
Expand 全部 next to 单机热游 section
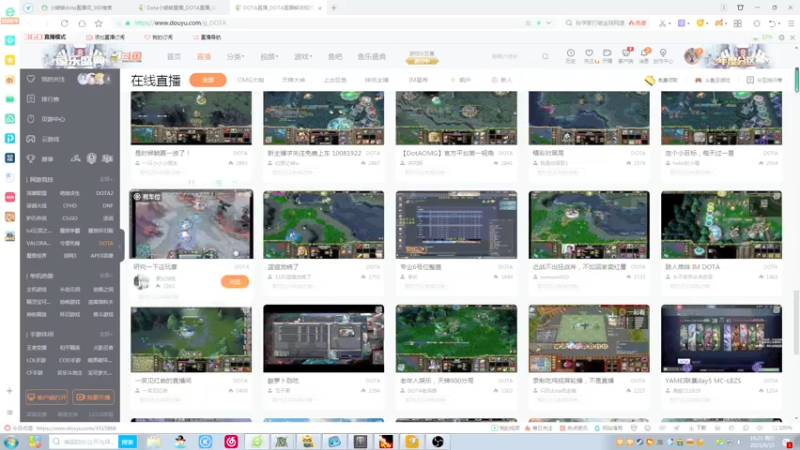tap(106, 276)
